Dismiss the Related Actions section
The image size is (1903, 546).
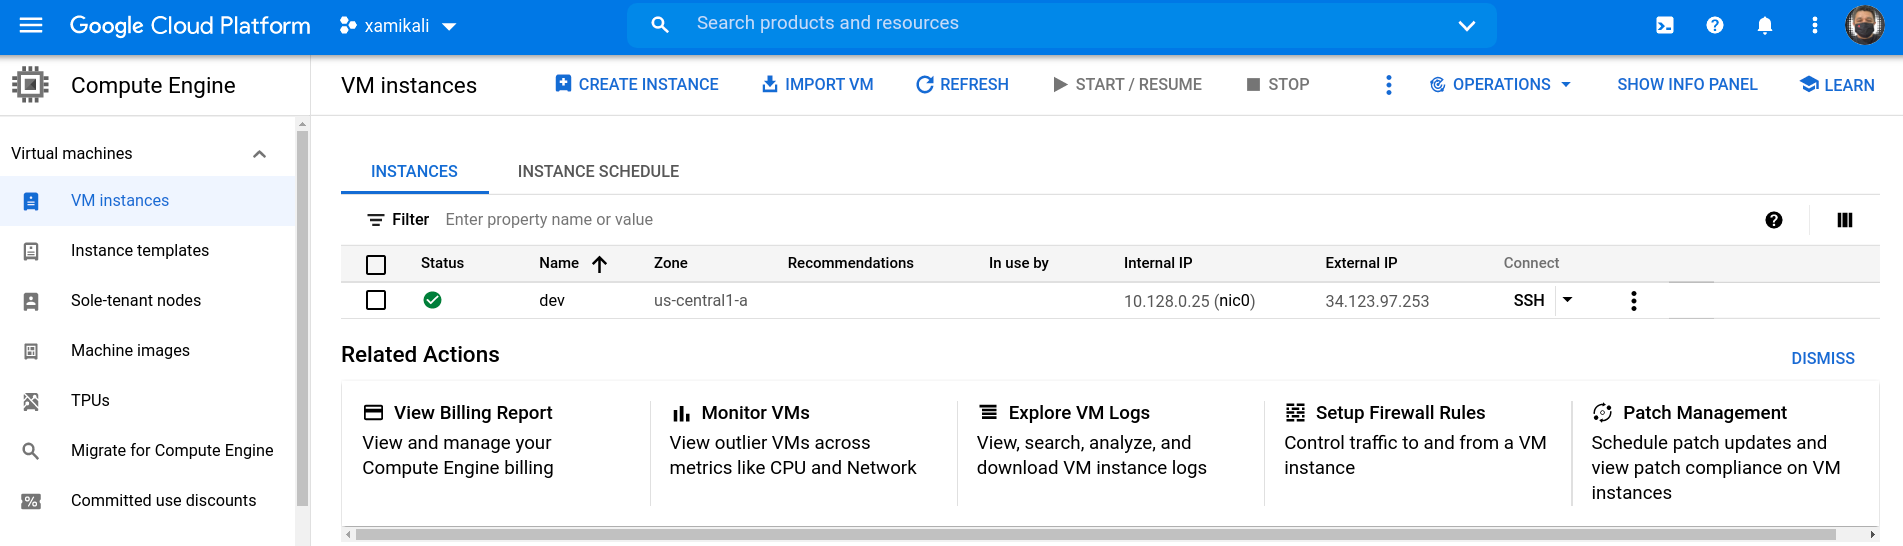[1822, 358]
